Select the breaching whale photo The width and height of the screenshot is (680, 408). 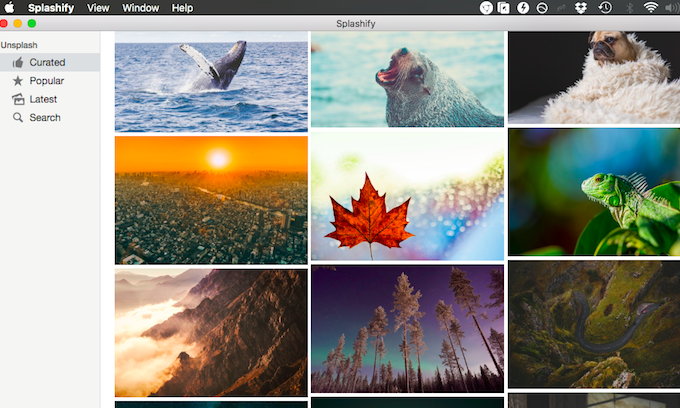pyautogui.click(x=211, y=82)
